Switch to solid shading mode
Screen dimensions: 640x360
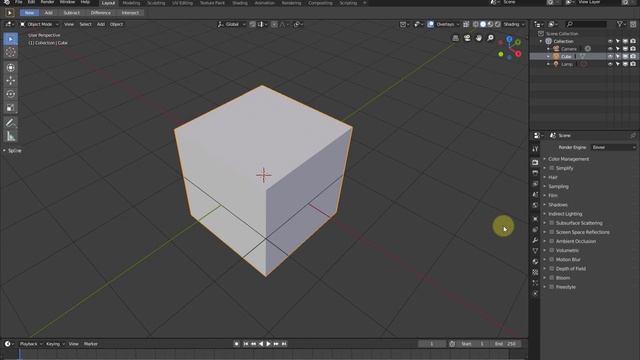483,24
